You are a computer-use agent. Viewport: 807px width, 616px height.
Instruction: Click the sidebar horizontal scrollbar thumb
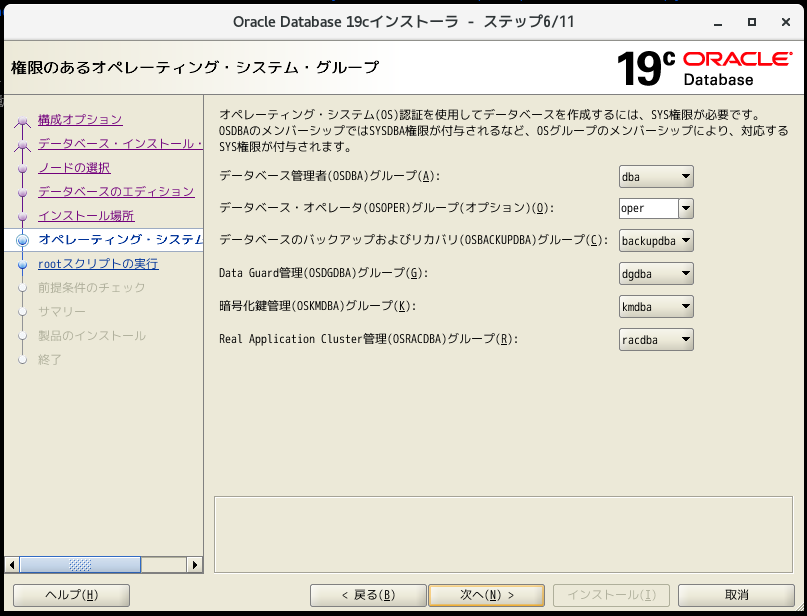(80, 565)
